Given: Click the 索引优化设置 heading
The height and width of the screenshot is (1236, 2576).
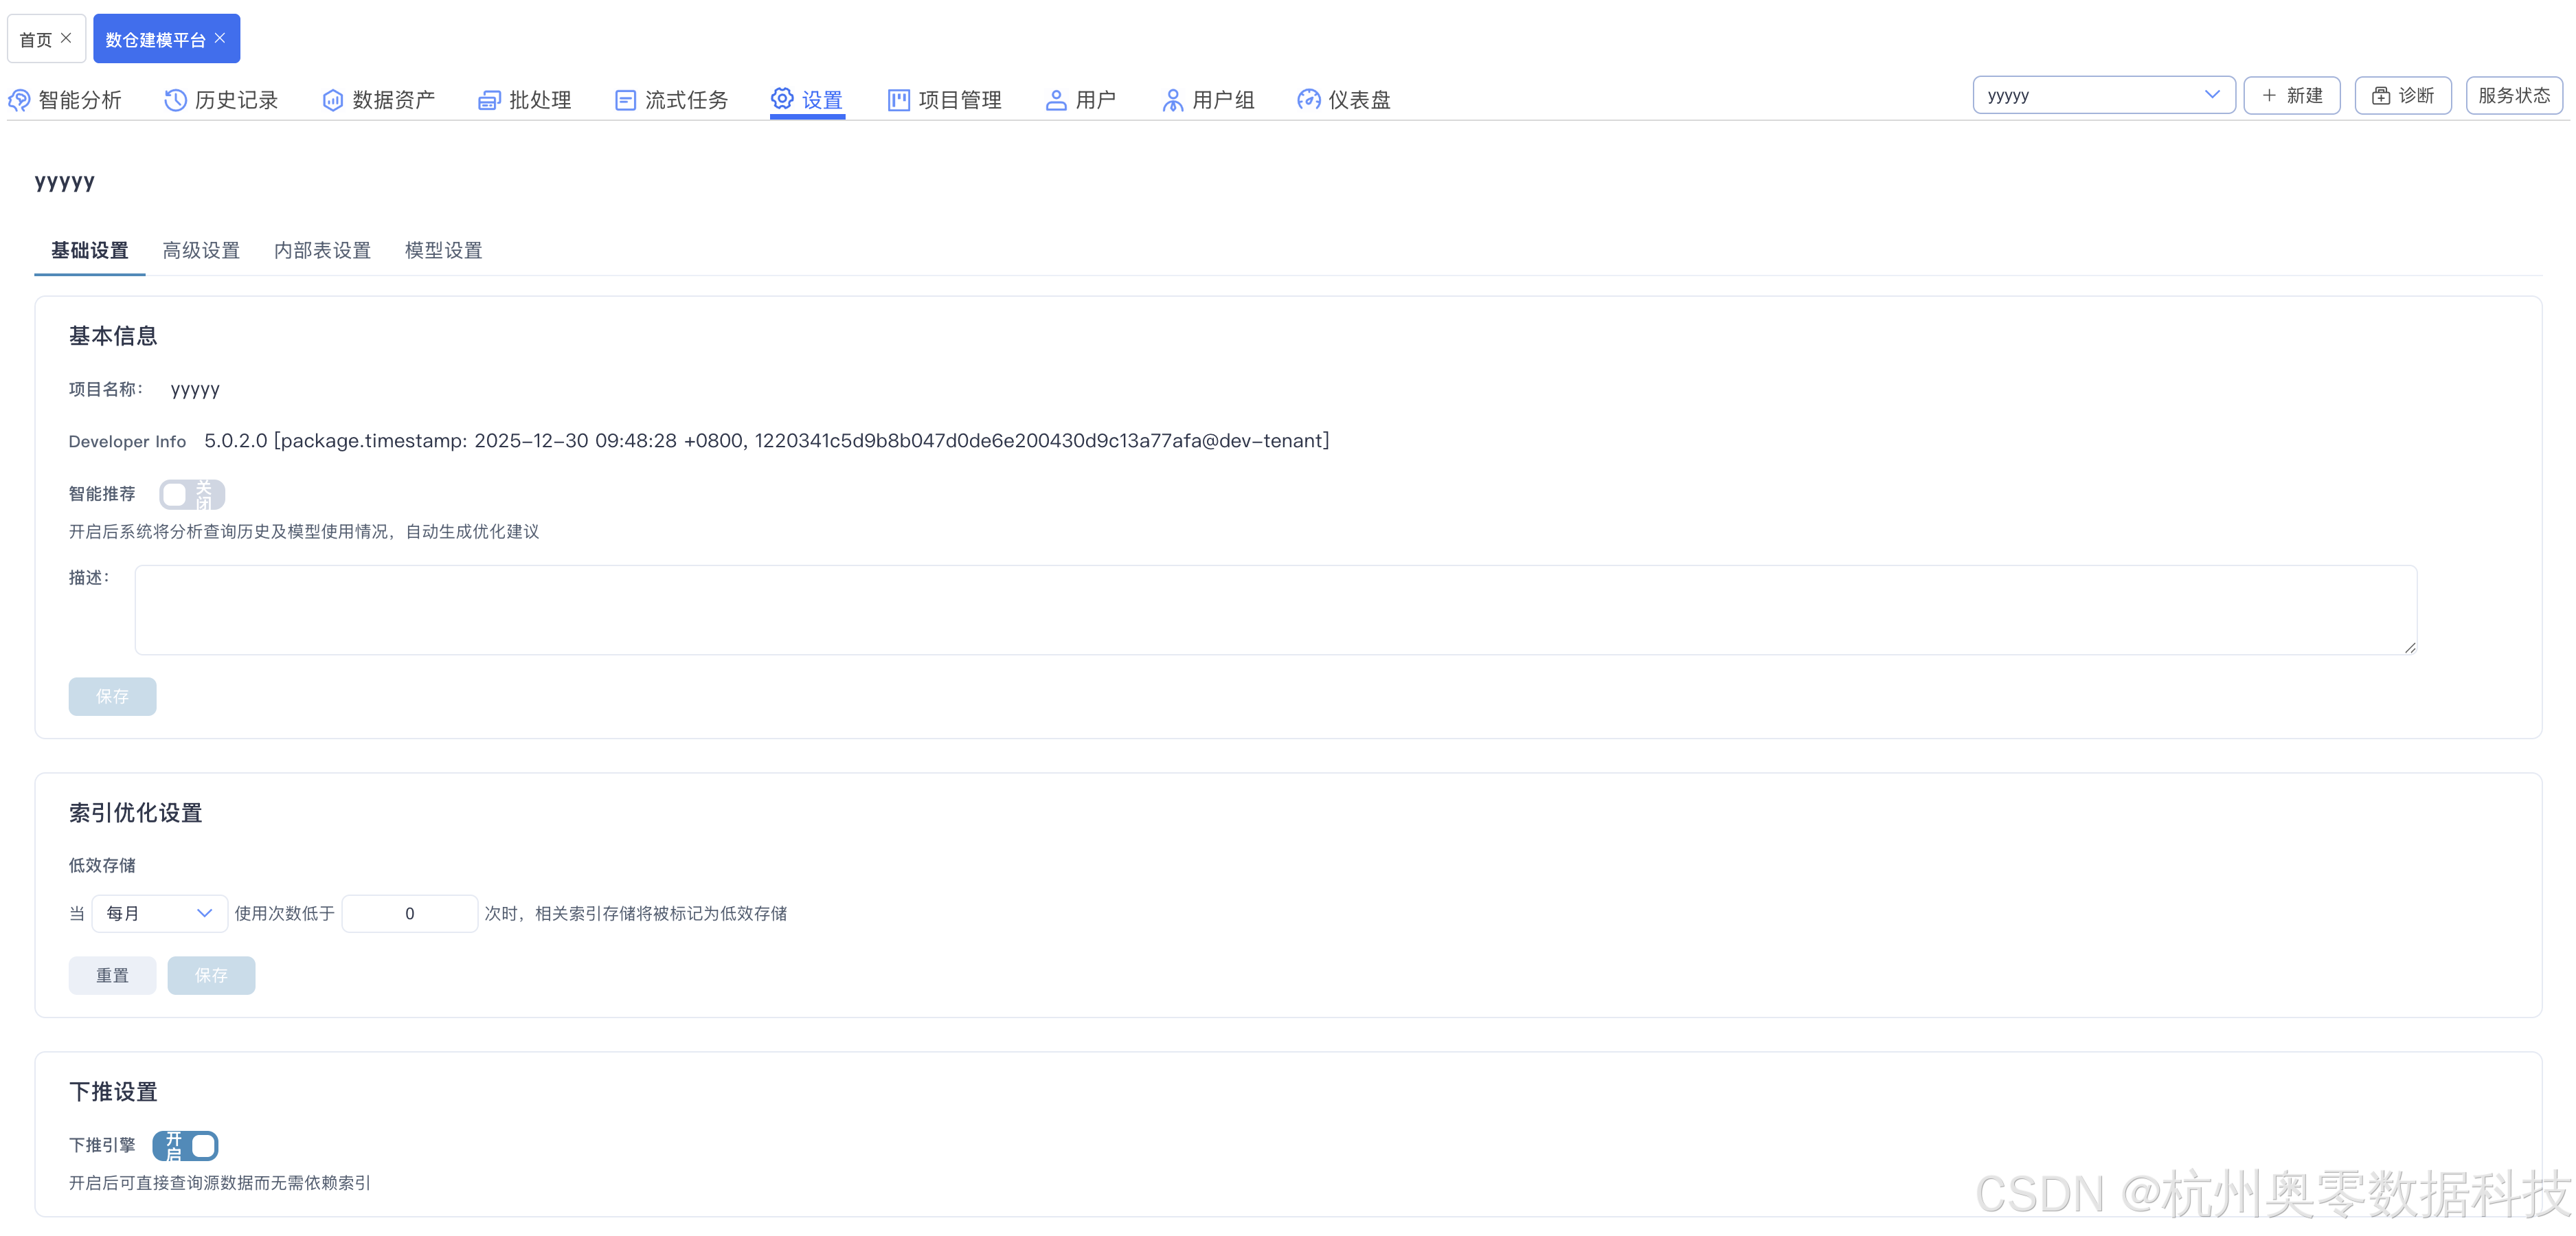Looking at the screenshot, I should 136,813.
